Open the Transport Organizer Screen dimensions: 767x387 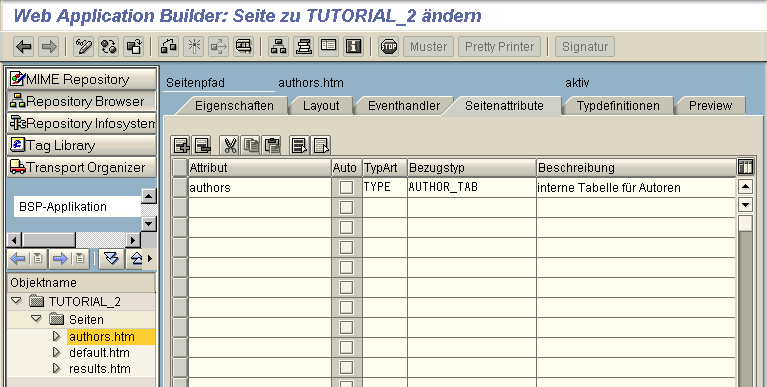tap(81, 167)
